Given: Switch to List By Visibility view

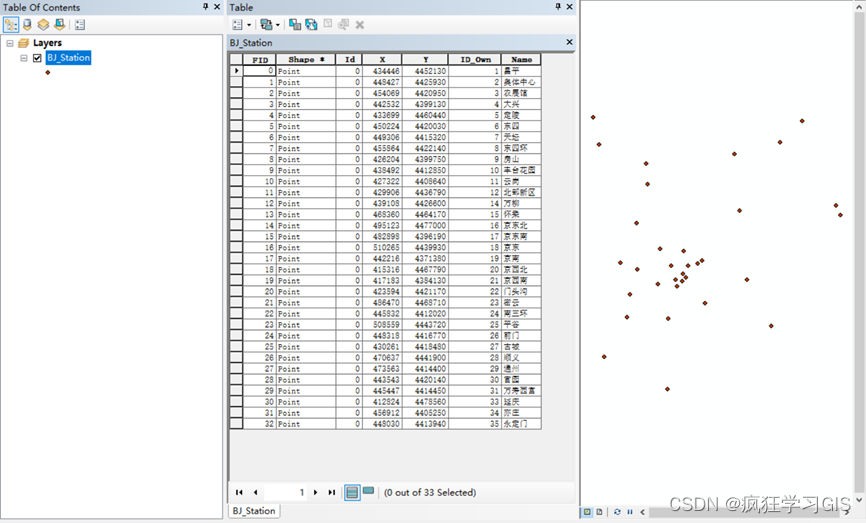Looking at the screenshot, I should [43, 24].
